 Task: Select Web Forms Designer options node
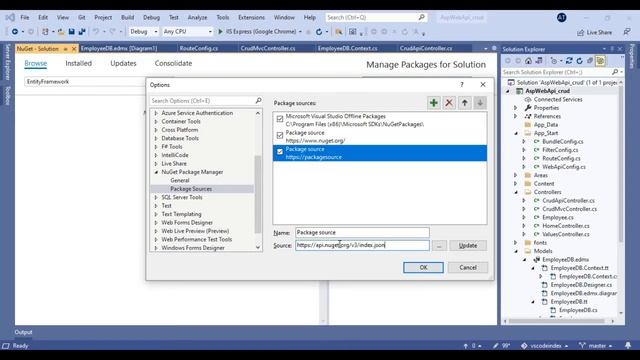tap(187, 223)
